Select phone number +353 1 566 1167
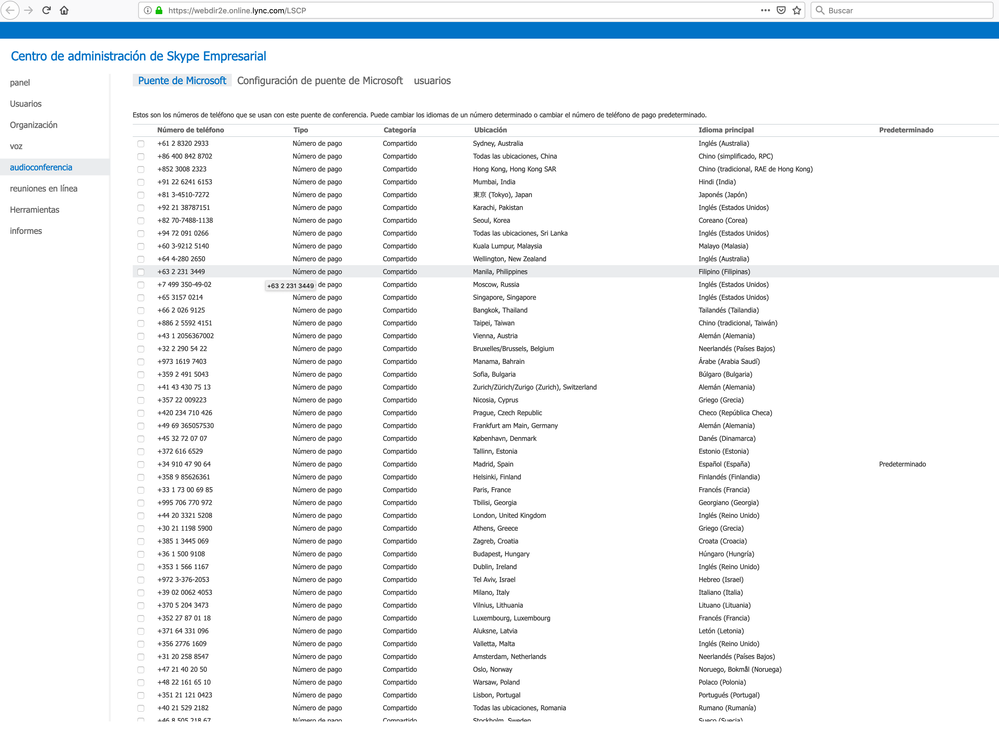The width and height of the screenshot is (999, 735). [x=183, y=567]
